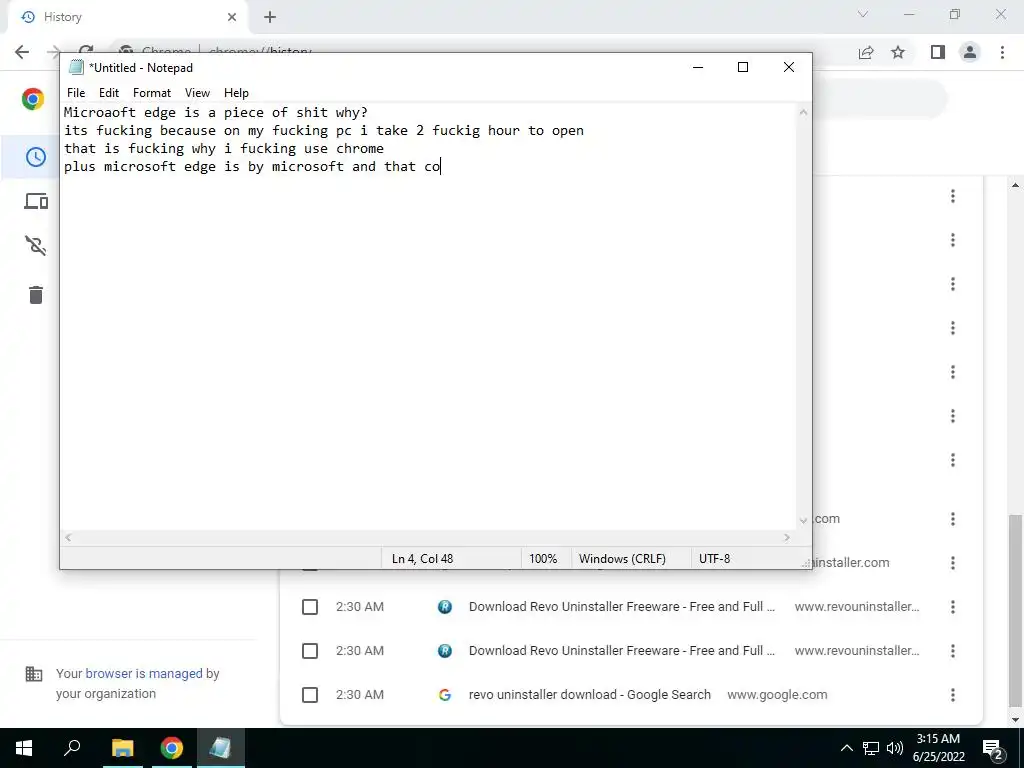
Task: Click the word 'chrome' in Notepad text
Action: coord(360,148)
